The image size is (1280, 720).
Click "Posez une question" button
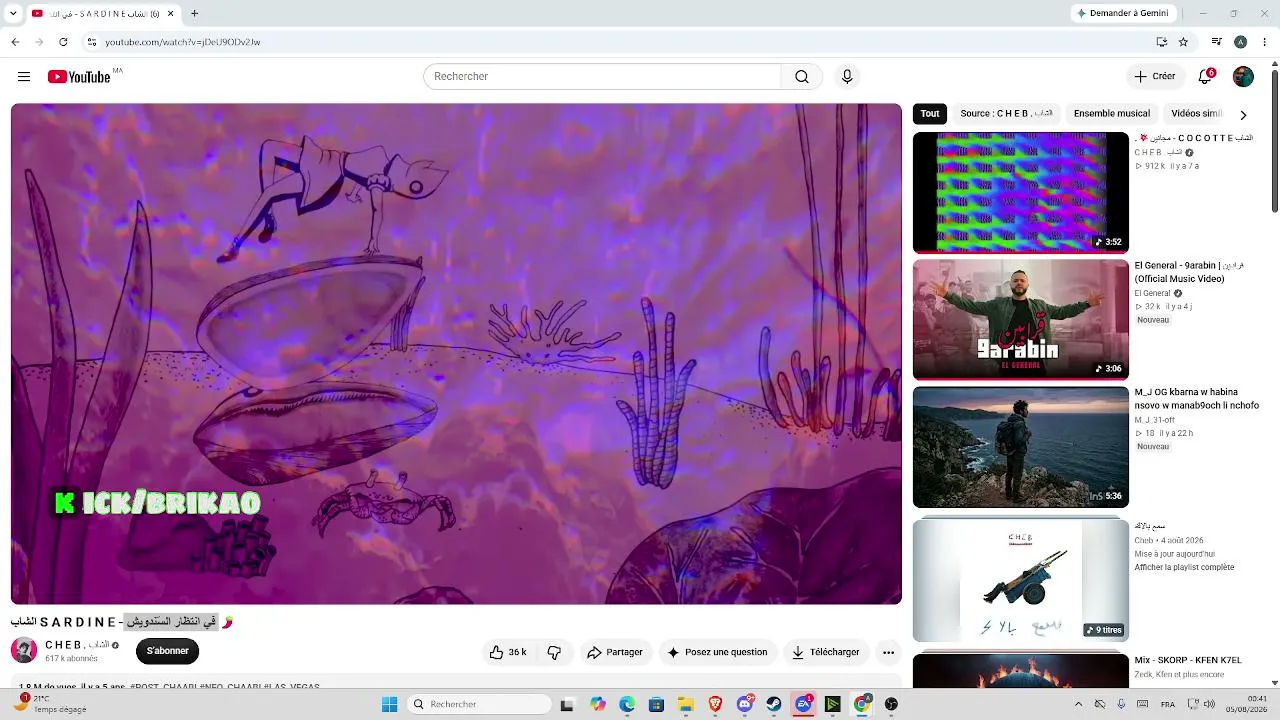click(x=717, y=652)
